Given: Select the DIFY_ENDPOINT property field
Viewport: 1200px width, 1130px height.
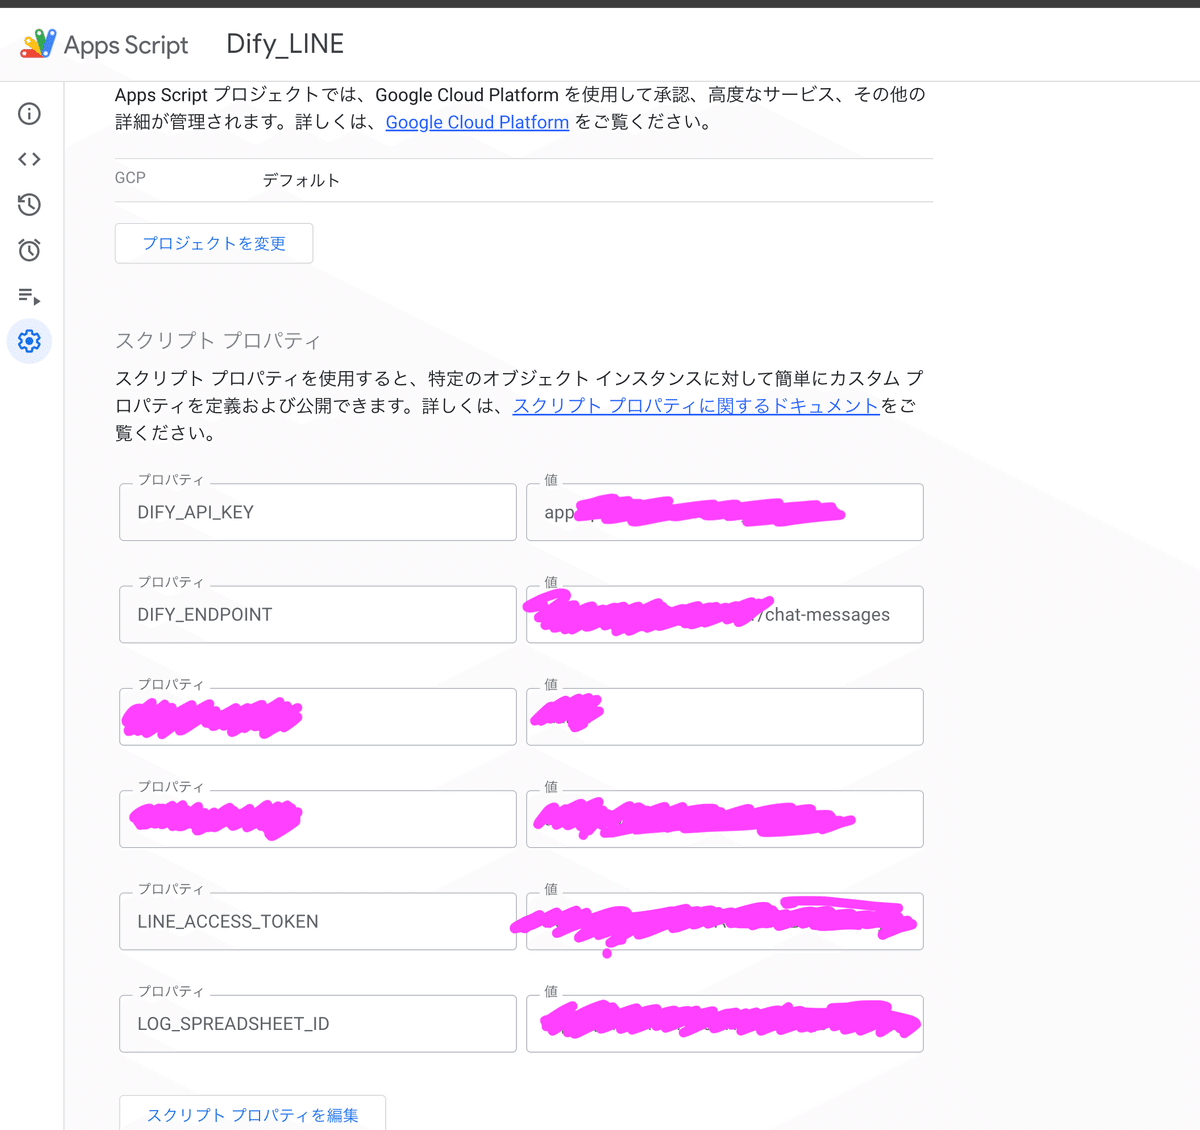Looking at the screenshot, I should 317,614.
